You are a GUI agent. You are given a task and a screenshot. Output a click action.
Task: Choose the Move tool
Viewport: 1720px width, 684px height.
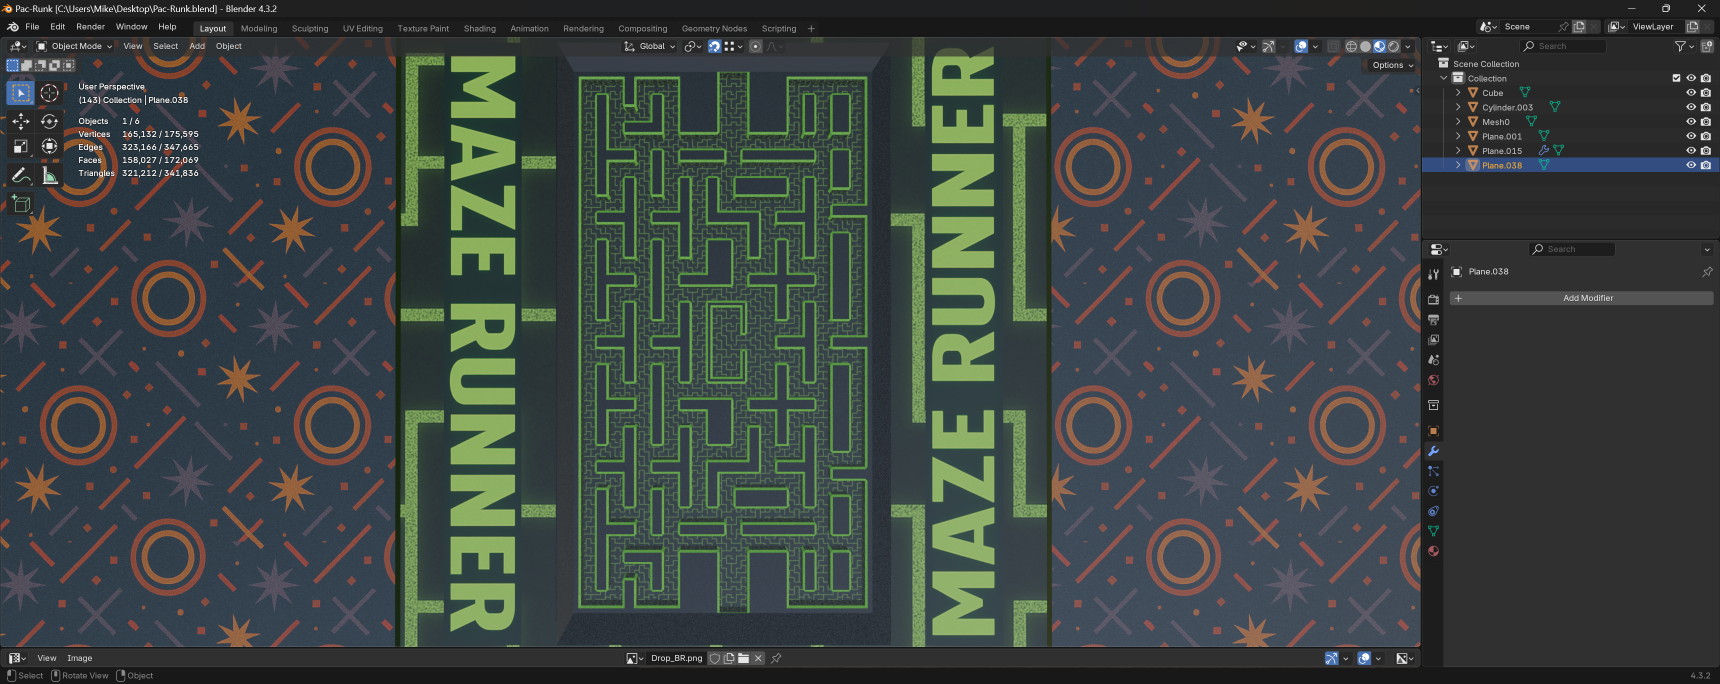[21, 121]
